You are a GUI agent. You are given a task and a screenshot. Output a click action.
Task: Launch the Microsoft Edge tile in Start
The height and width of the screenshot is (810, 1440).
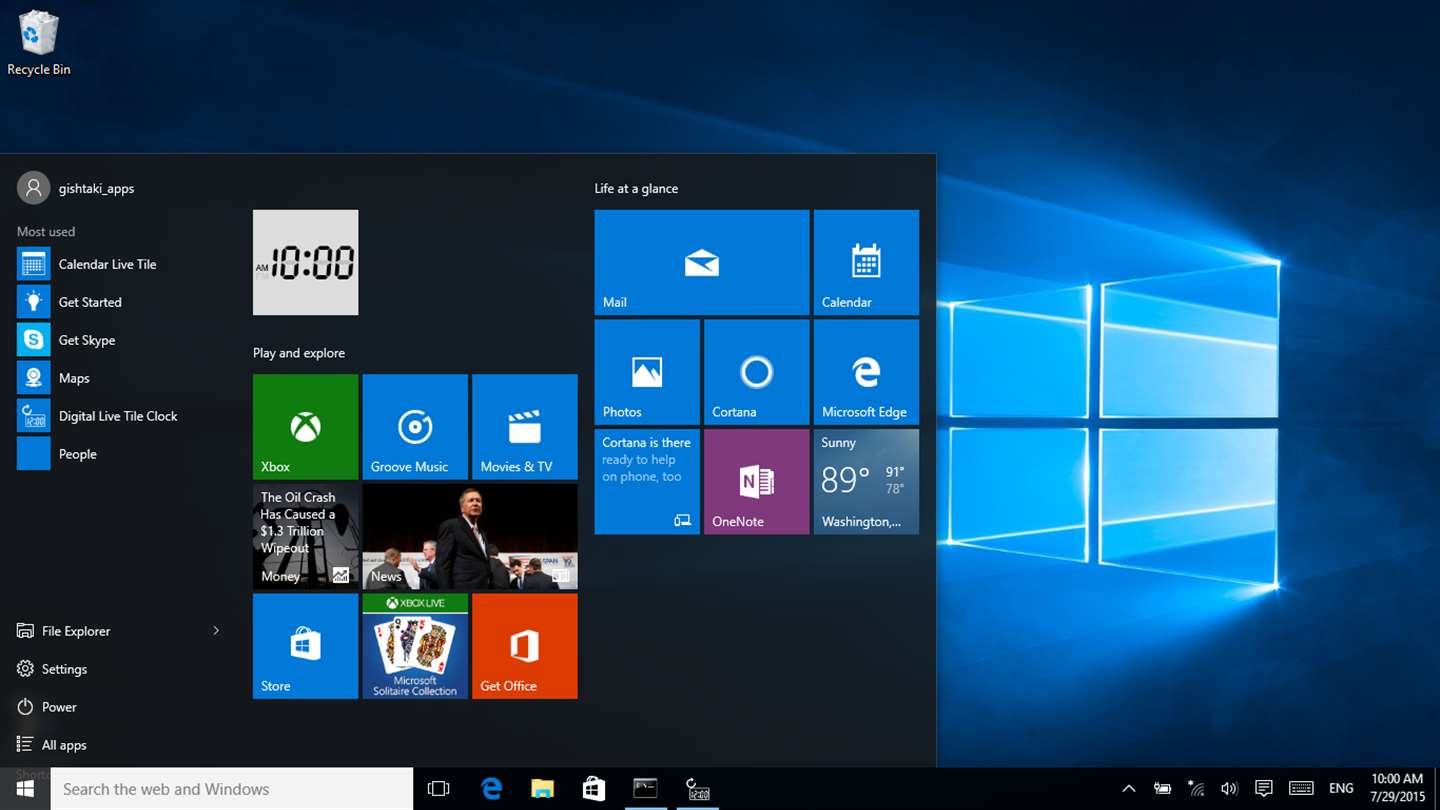[x=866, y=372]
